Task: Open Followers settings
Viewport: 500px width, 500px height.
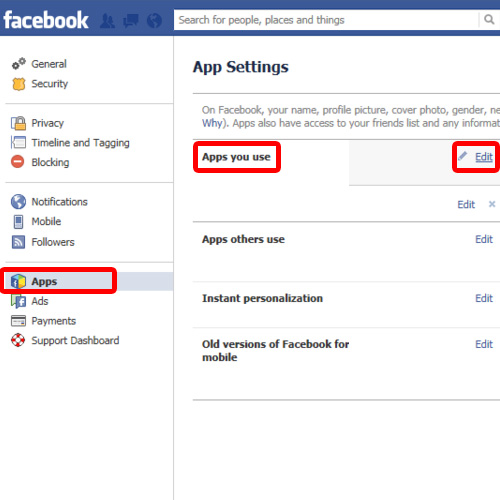Action: tap(53, 242)
